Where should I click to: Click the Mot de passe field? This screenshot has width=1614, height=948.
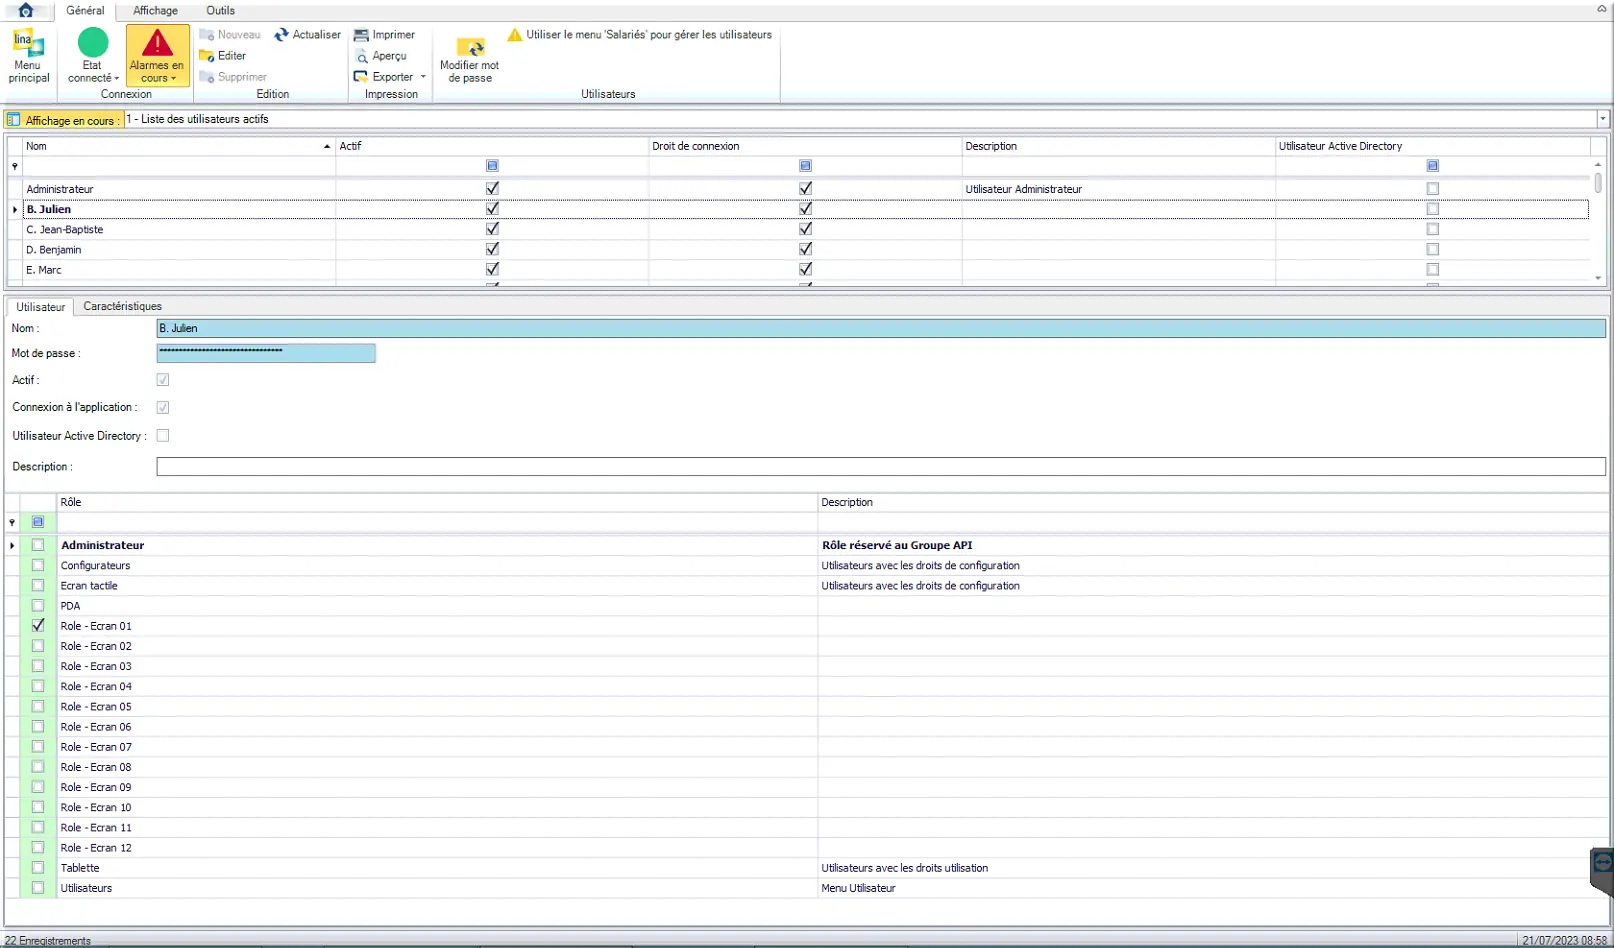pos(266,353)
